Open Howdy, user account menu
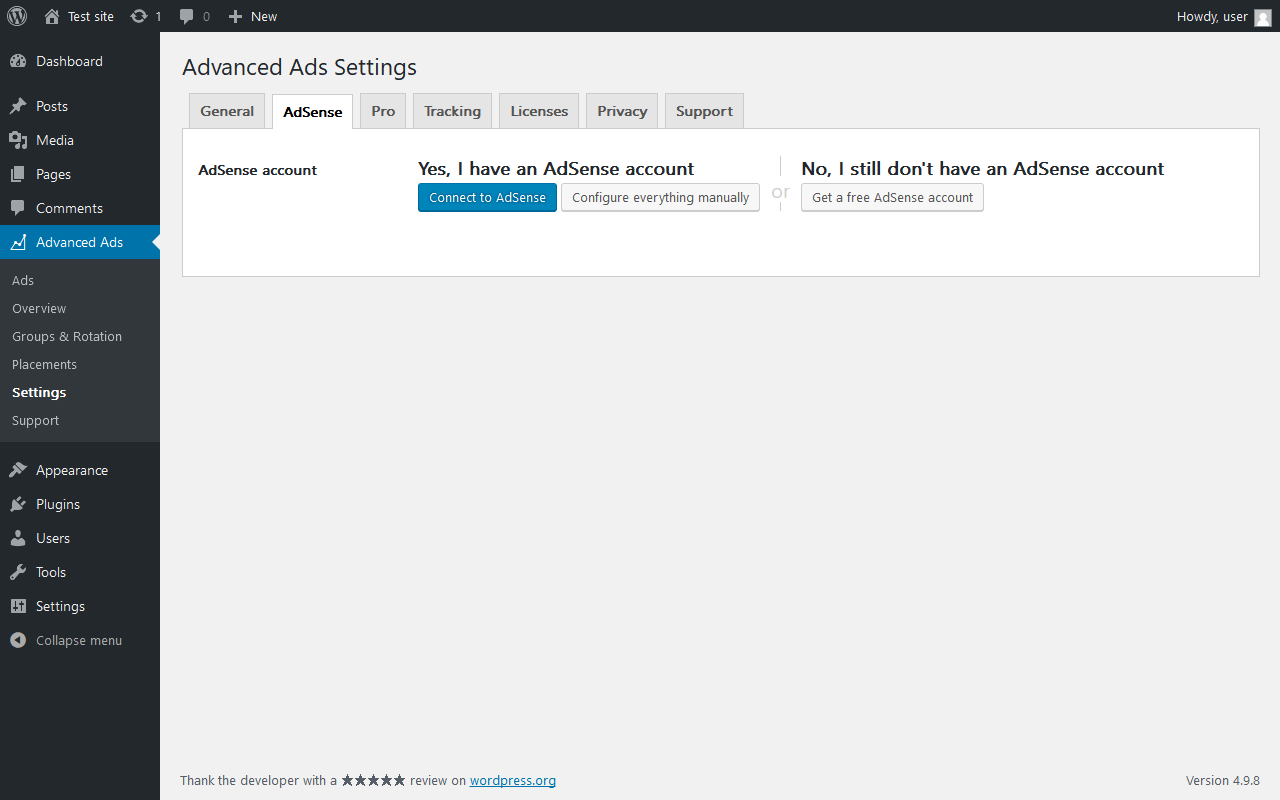Screen dimensions: 1280x800 tap(1224, 16)
